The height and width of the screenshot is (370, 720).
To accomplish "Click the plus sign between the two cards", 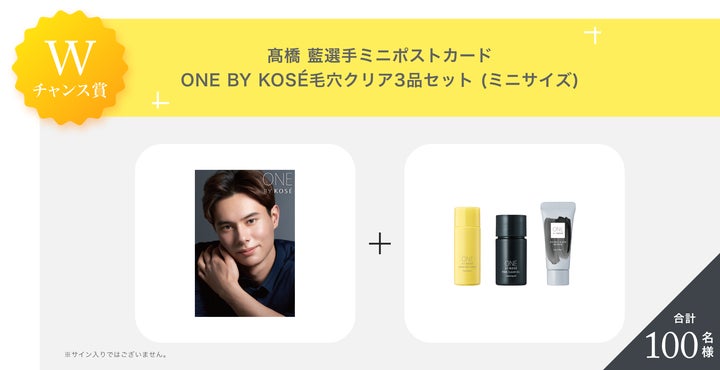I will [380, 243].
